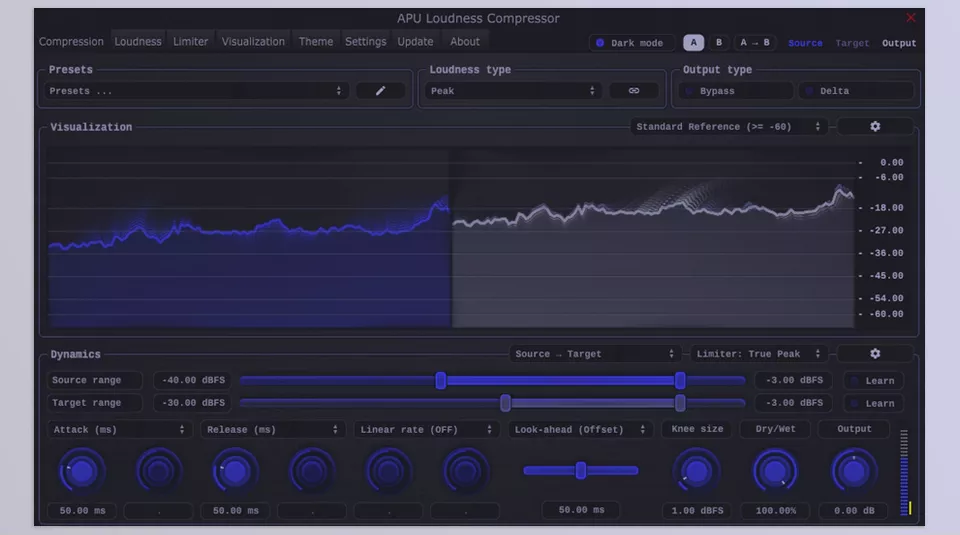Image resolution: width=960 pixels, height=535 pixels.
Task: Click the edit presets pencil icon
Action: point(380,91)
